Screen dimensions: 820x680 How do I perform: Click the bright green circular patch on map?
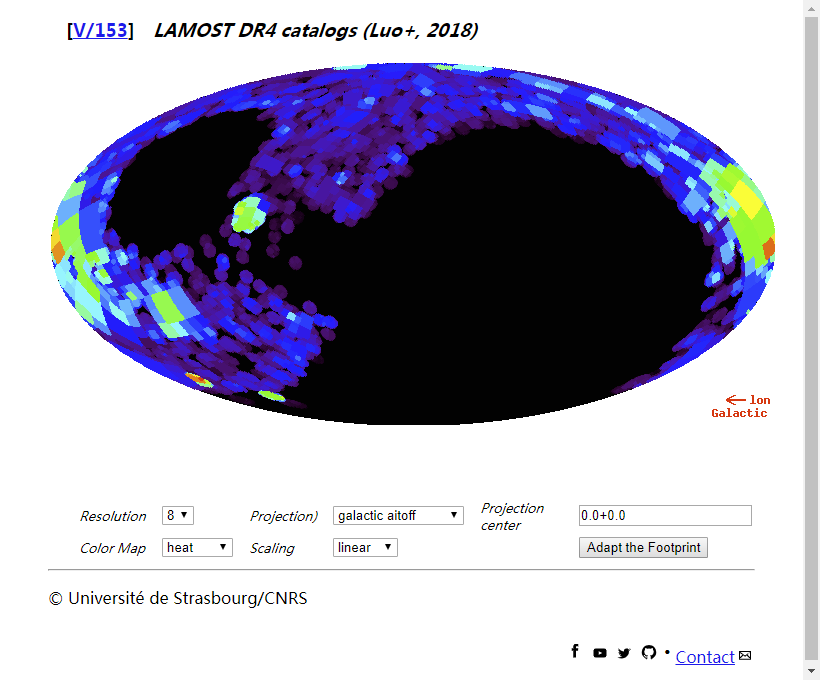tap(246, 213)
